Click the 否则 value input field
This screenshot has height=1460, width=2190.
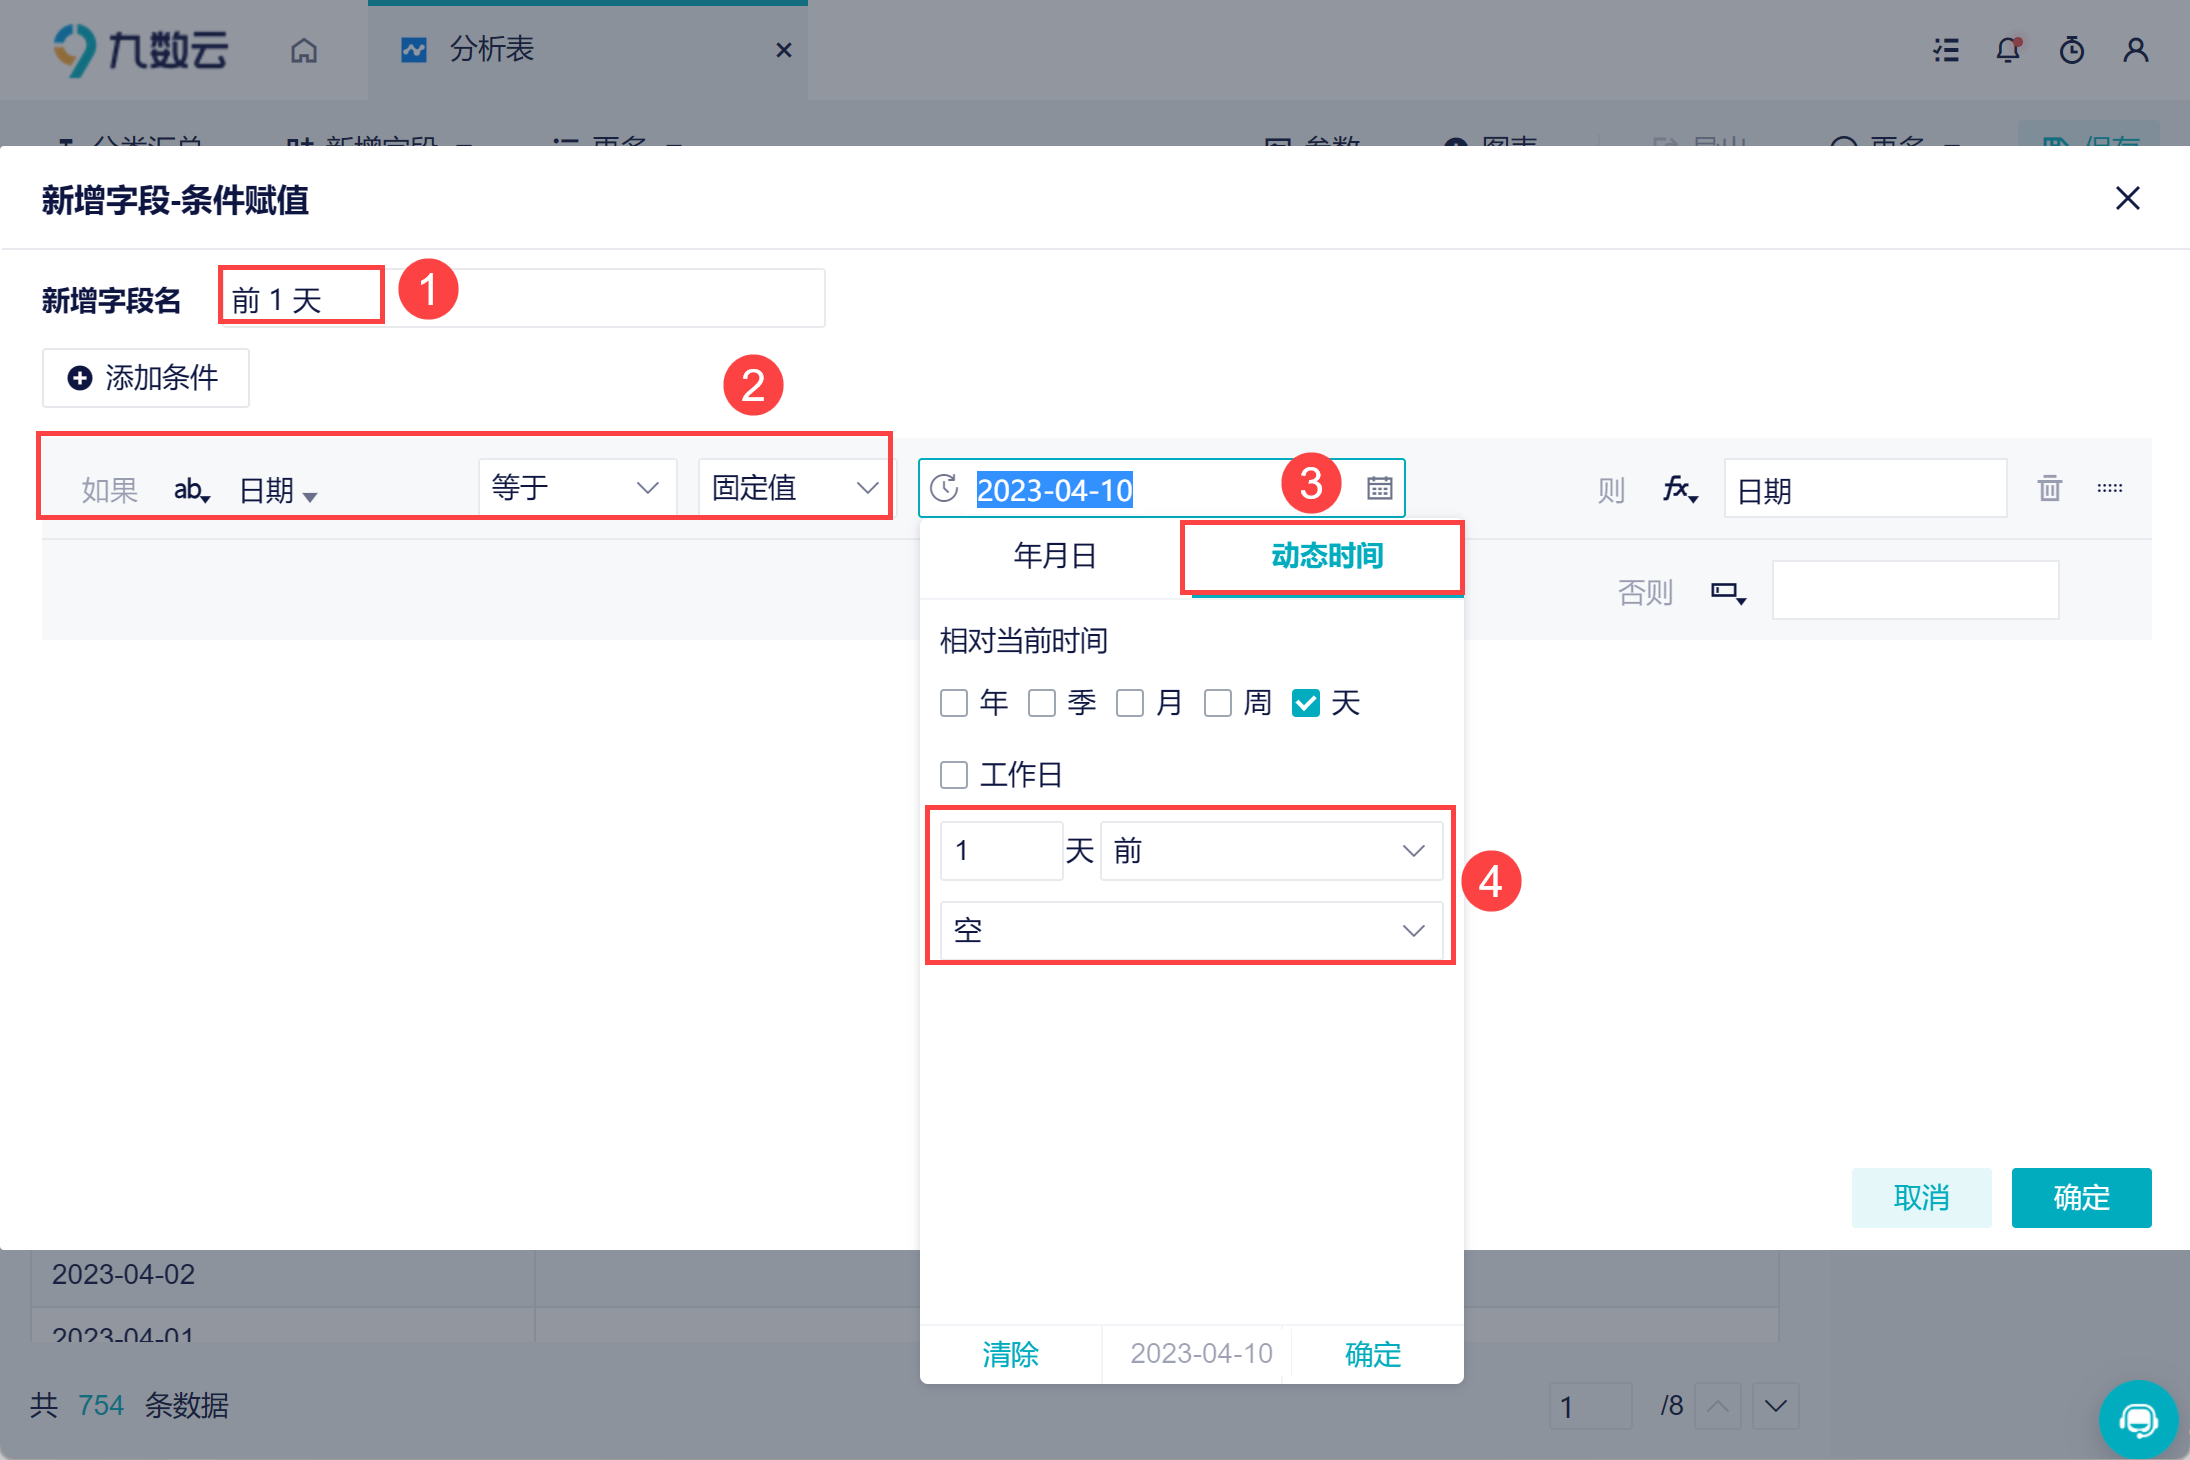coord(1915,590)
